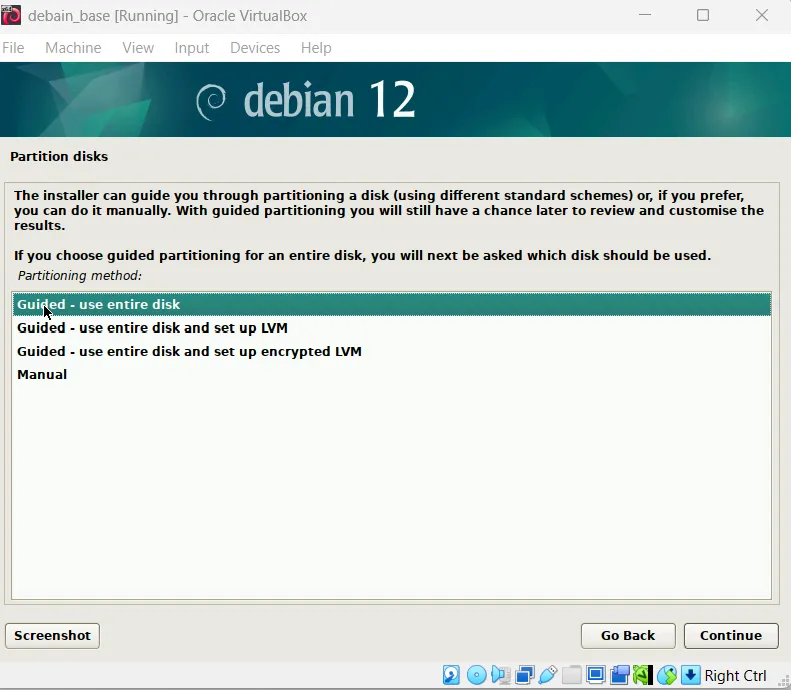Open the View menu

point(138,48)
